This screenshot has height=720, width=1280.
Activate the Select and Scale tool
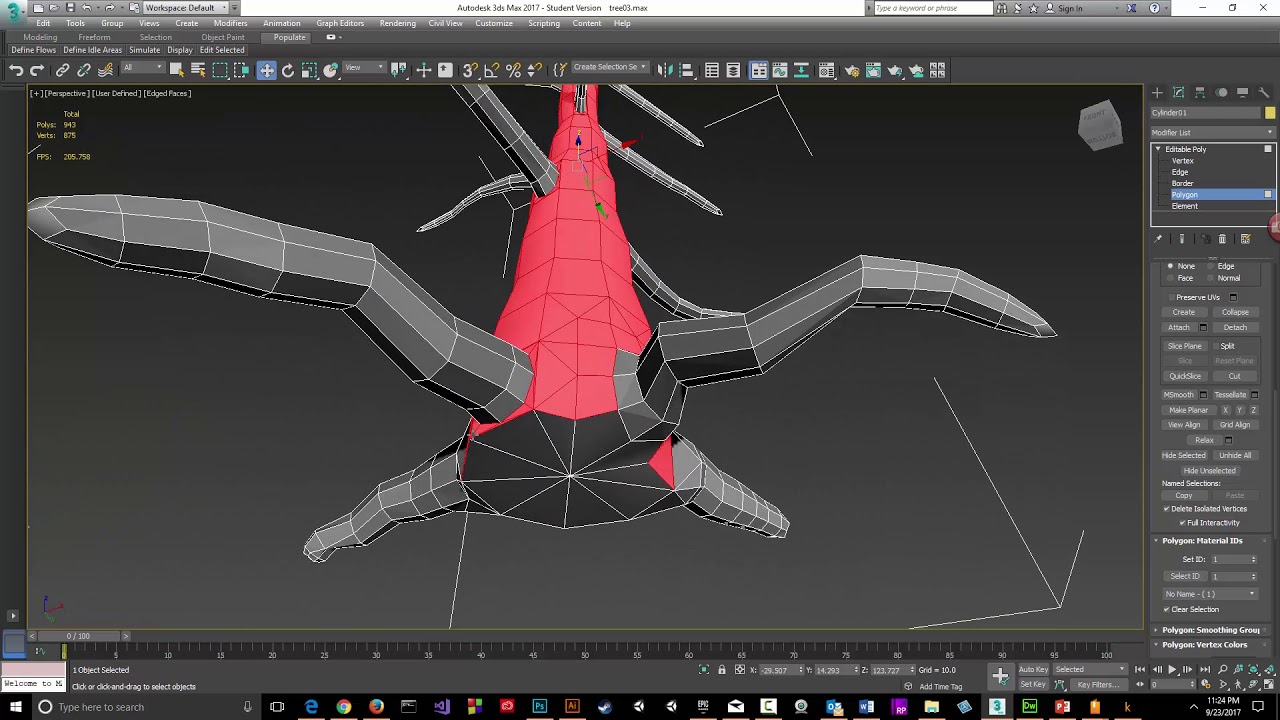[309, 70]
